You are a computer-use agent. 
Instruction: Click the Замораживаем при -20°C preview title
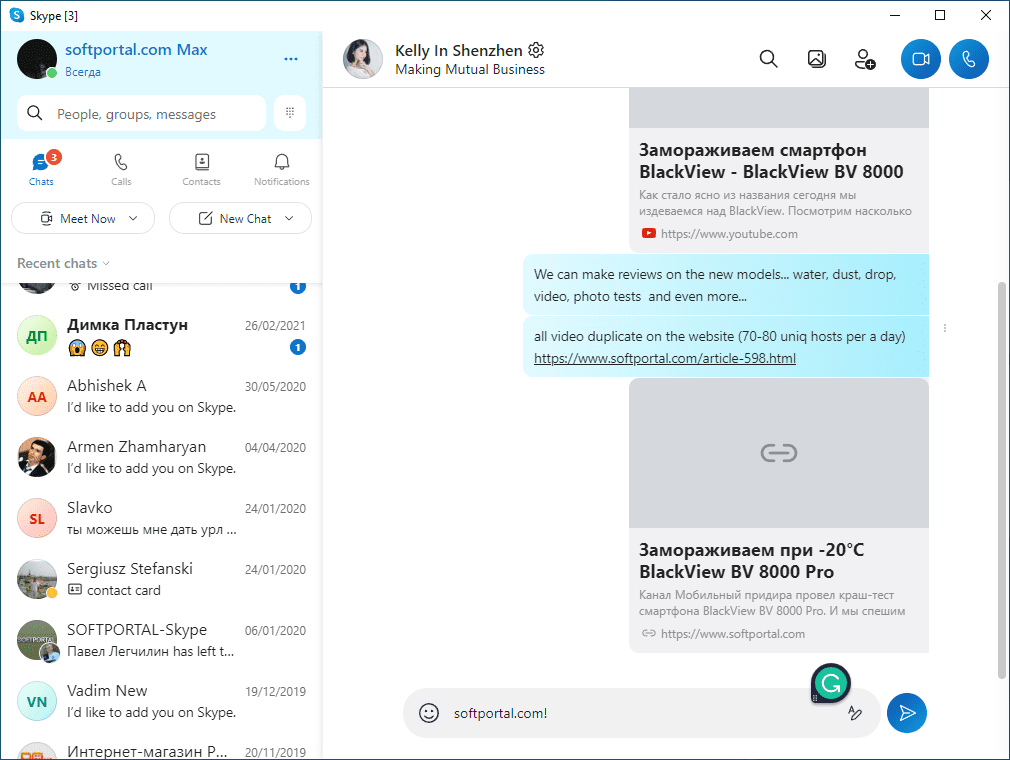coord(751,561)
